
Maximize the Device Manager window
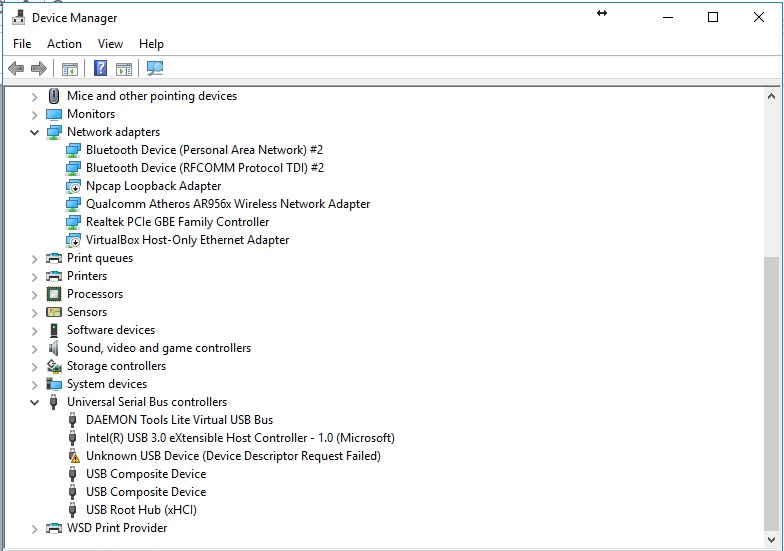(713, 18)
